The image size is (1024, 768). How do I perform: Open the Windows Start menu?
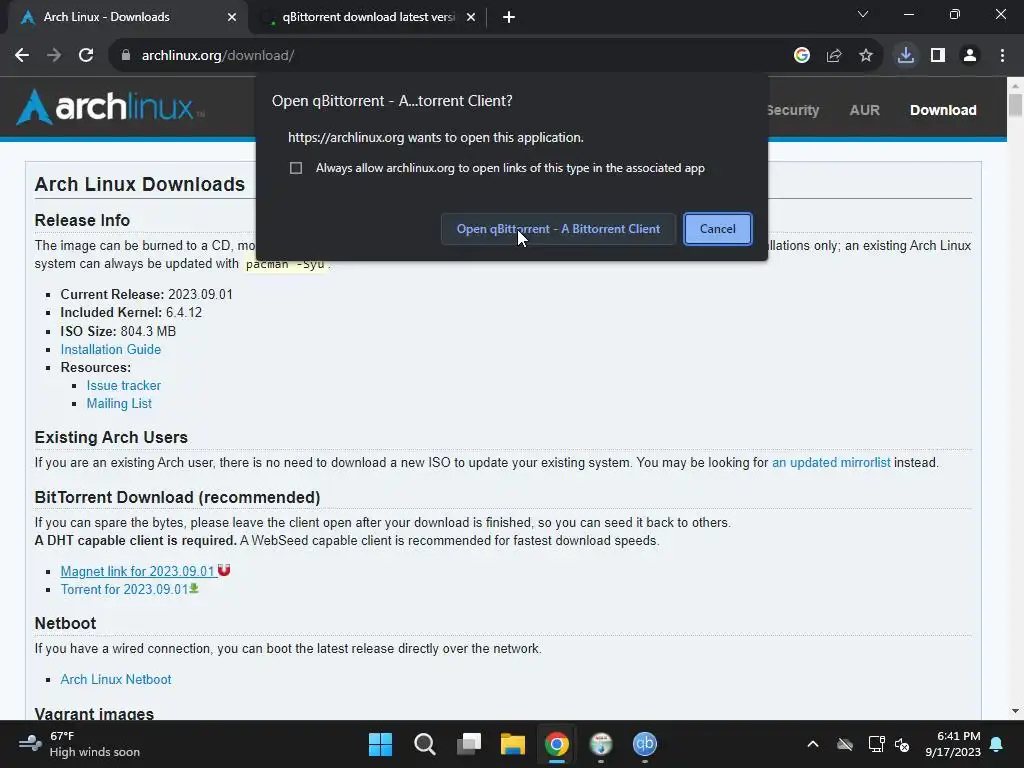(381, 744)
